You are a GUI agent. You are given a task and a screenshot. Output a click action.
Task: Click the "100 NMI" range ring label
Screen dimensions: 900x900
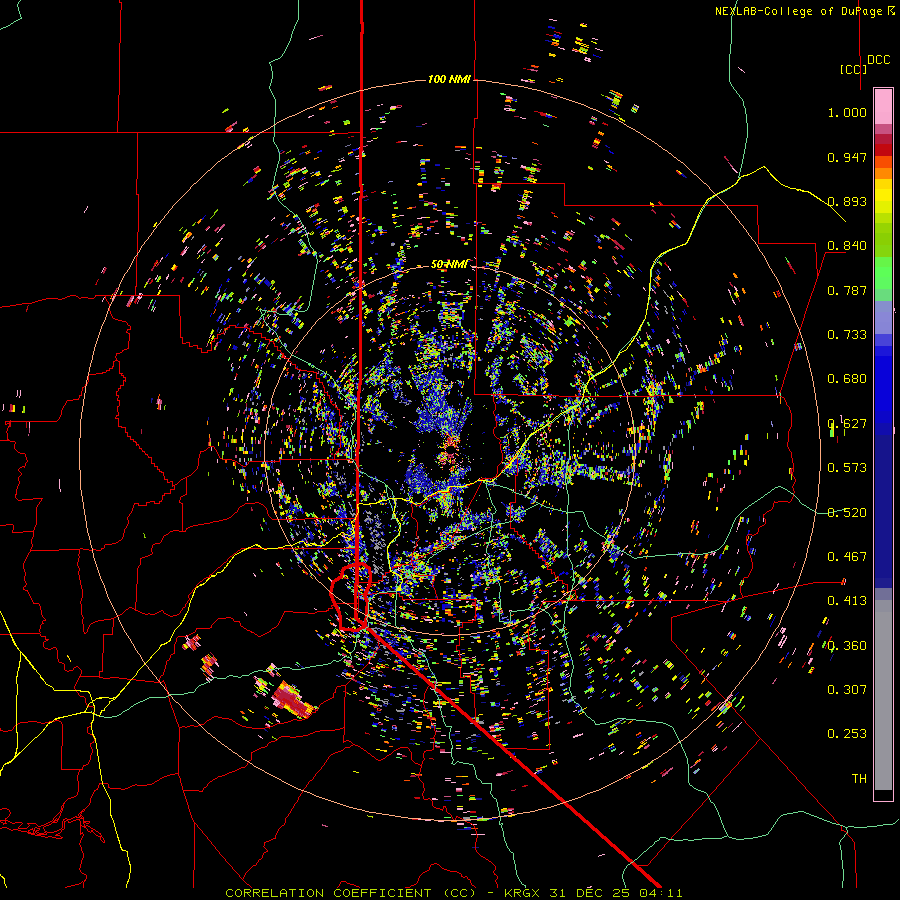coord(449,79)
